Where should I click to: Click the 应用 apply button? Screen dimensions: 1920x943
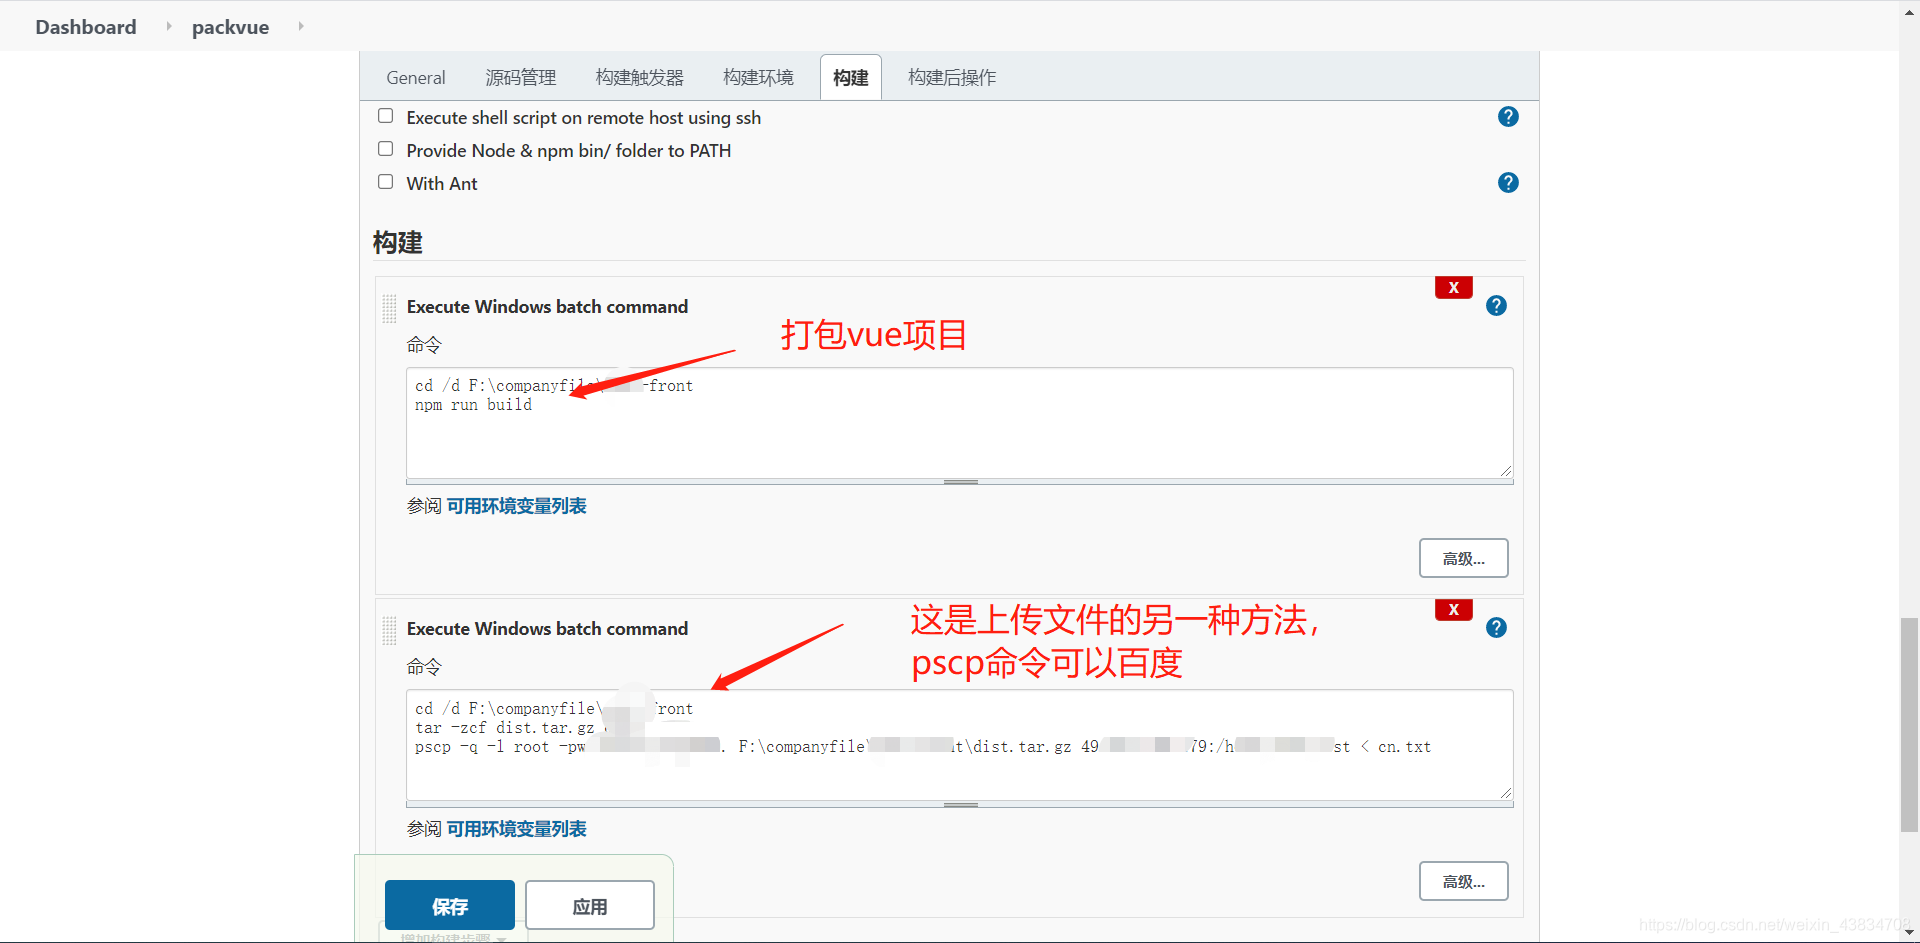[x=590, y=906]
